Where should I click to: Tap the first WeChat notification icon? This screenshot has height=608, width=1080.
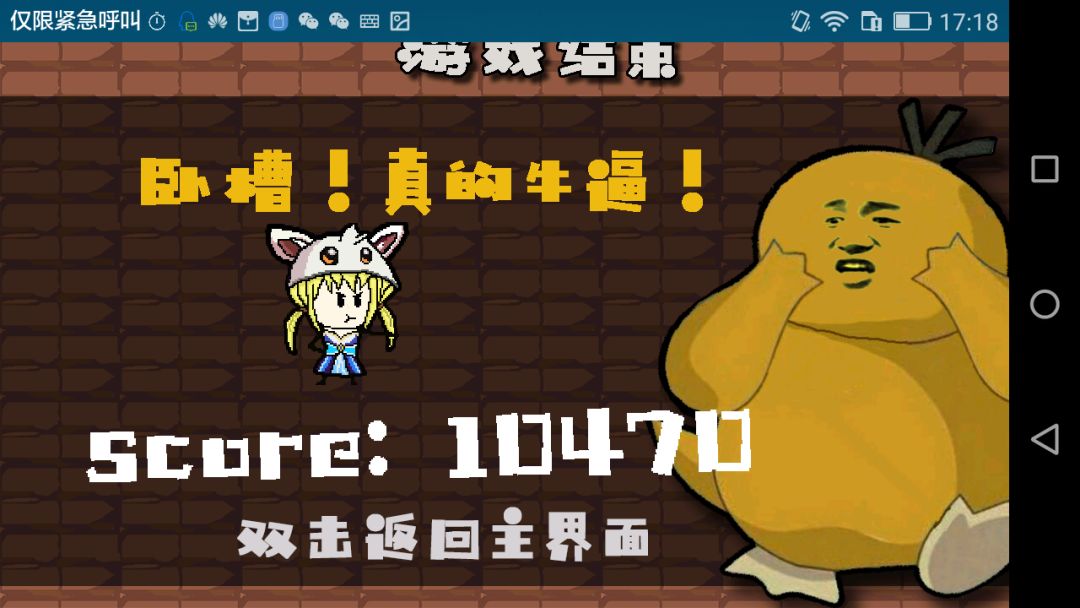click(308, 21)
